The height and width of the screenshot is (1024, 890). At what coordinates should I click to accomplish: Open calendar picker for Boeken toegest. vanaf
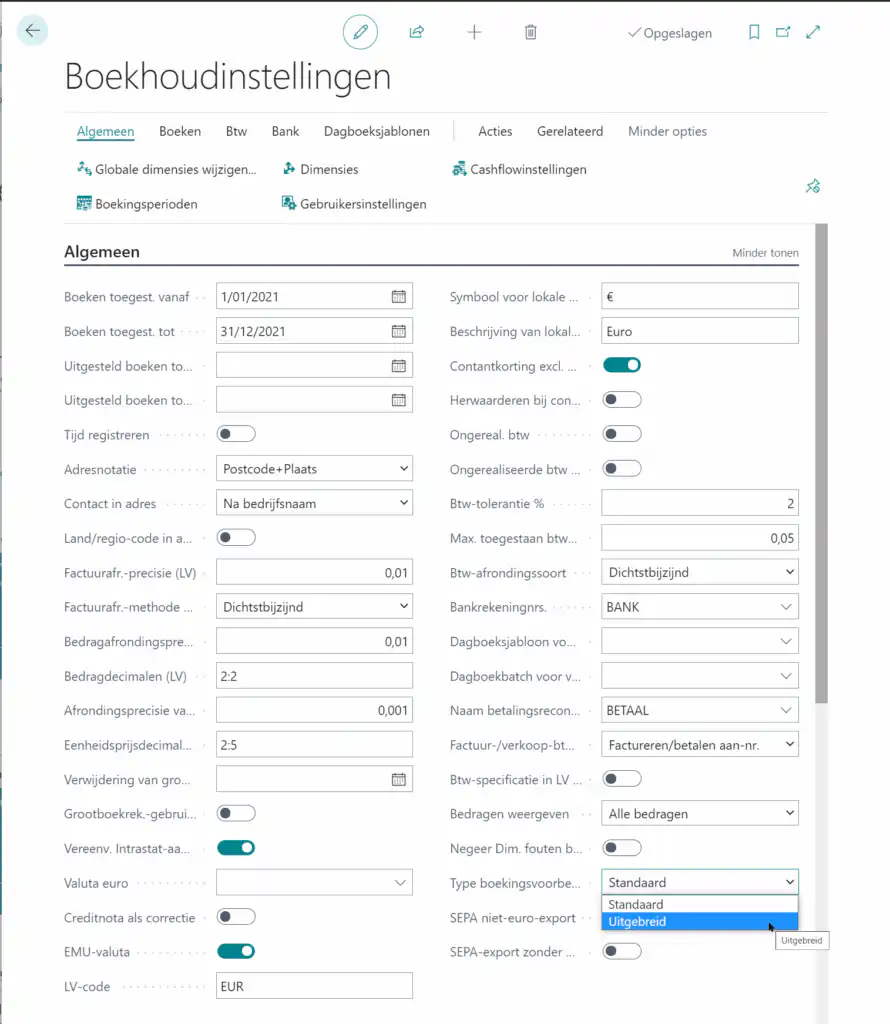398,297
